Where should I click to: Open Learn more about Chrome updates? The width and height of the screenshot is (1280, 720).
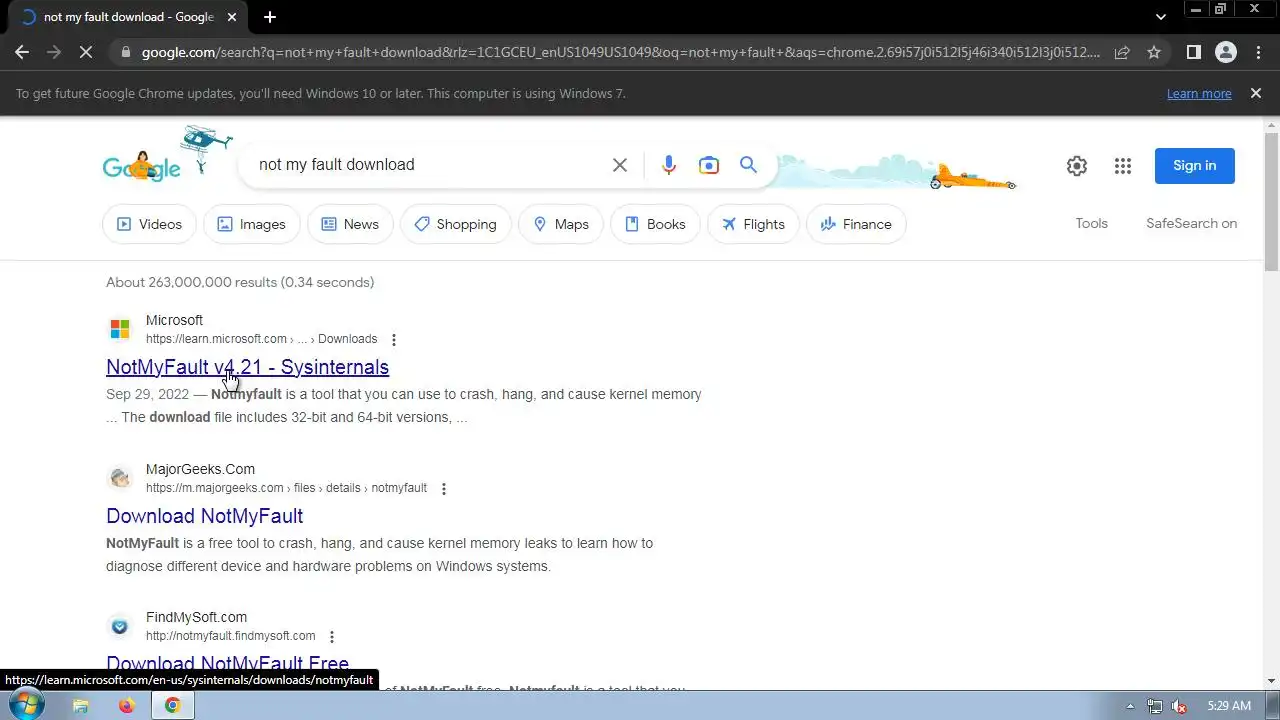click(x=1199, y=94)
